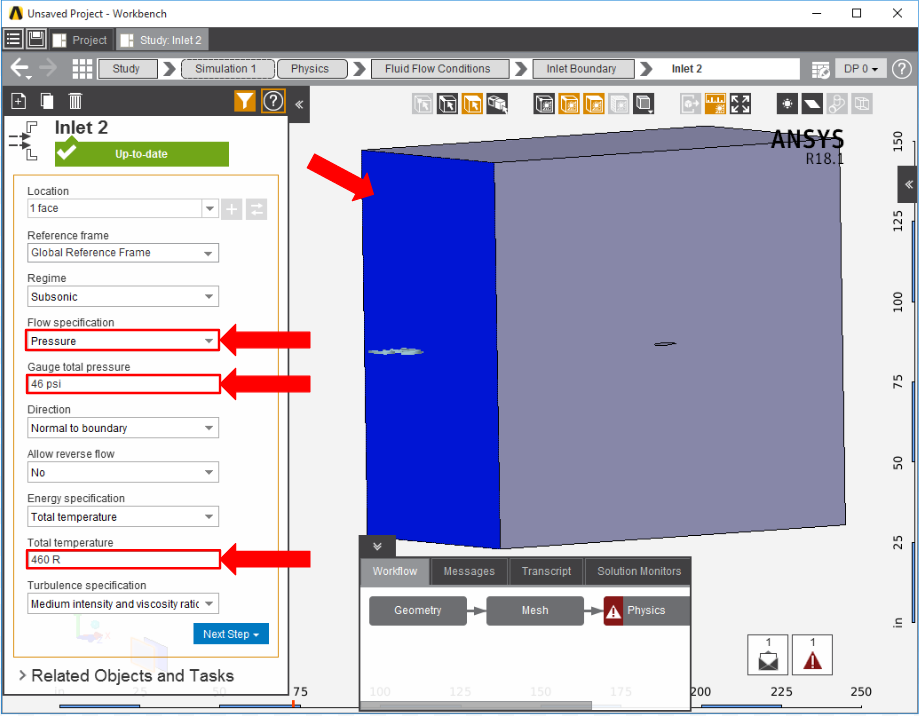Toggle the active face selection mode

(472, 104)
